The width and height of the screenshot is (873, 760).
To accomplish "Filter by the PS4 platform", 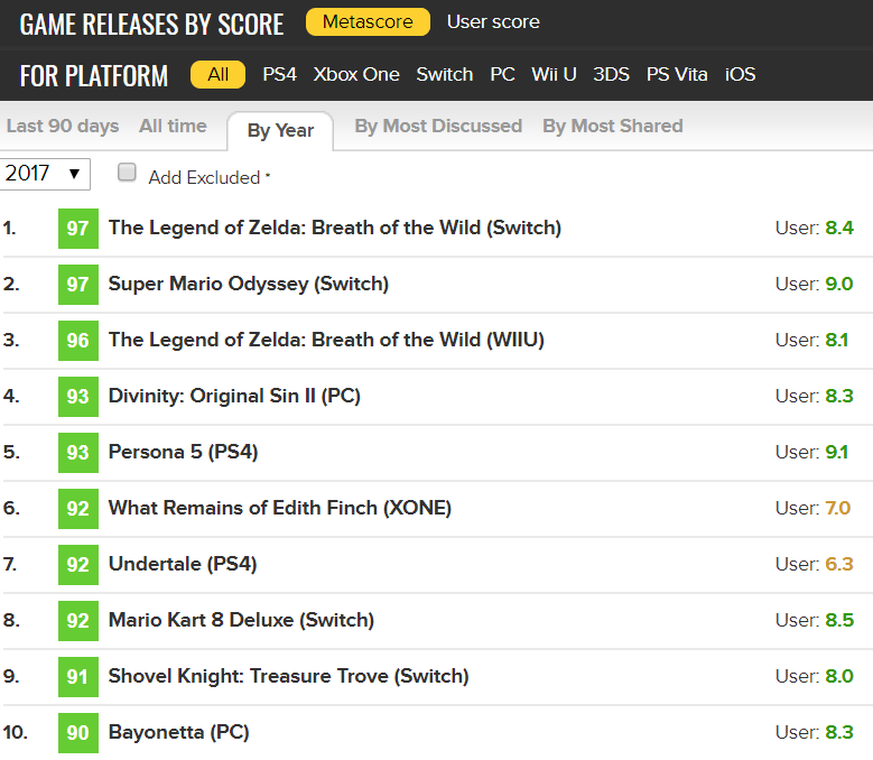I will click(279, 74).
